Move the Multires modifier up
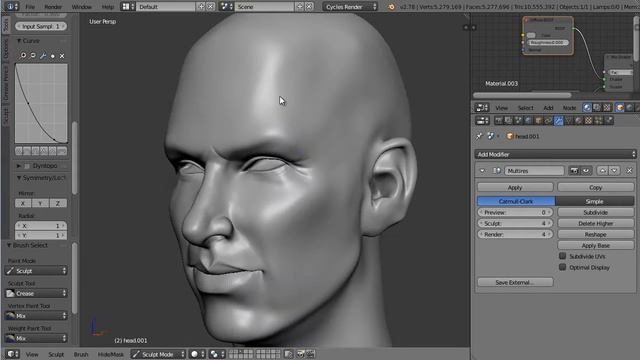Viewport: 640px width, 360px height. (602, 171)
